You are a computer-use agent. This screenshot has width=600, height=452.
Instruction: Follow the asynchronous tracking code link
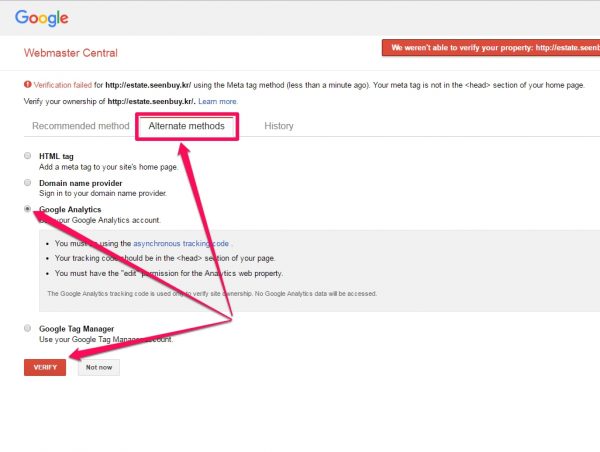click(x=181, y=243)
